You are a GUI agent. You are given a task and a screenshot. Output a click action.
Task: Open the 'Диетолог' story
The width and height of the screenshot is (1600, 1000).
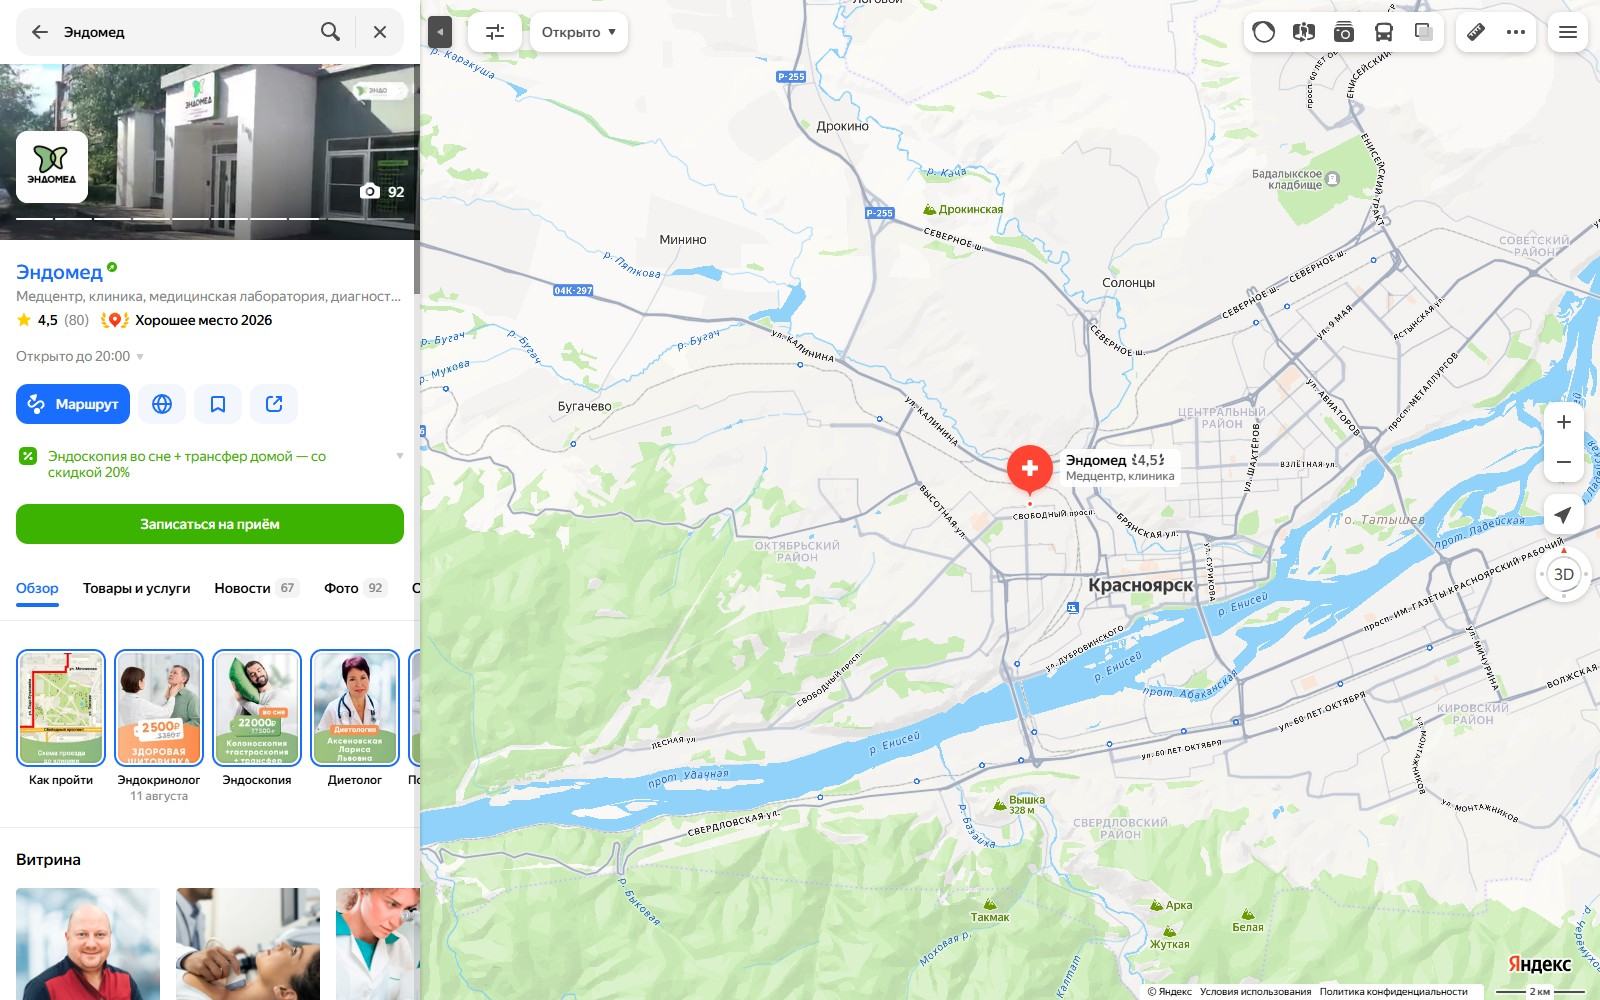[355, 717]
